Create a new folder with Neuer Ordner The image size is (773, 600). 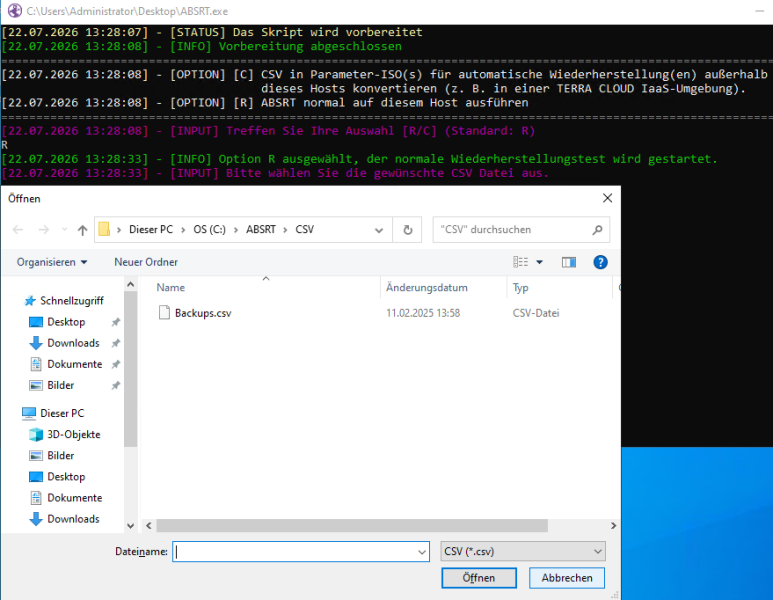[x=146, y=262]
